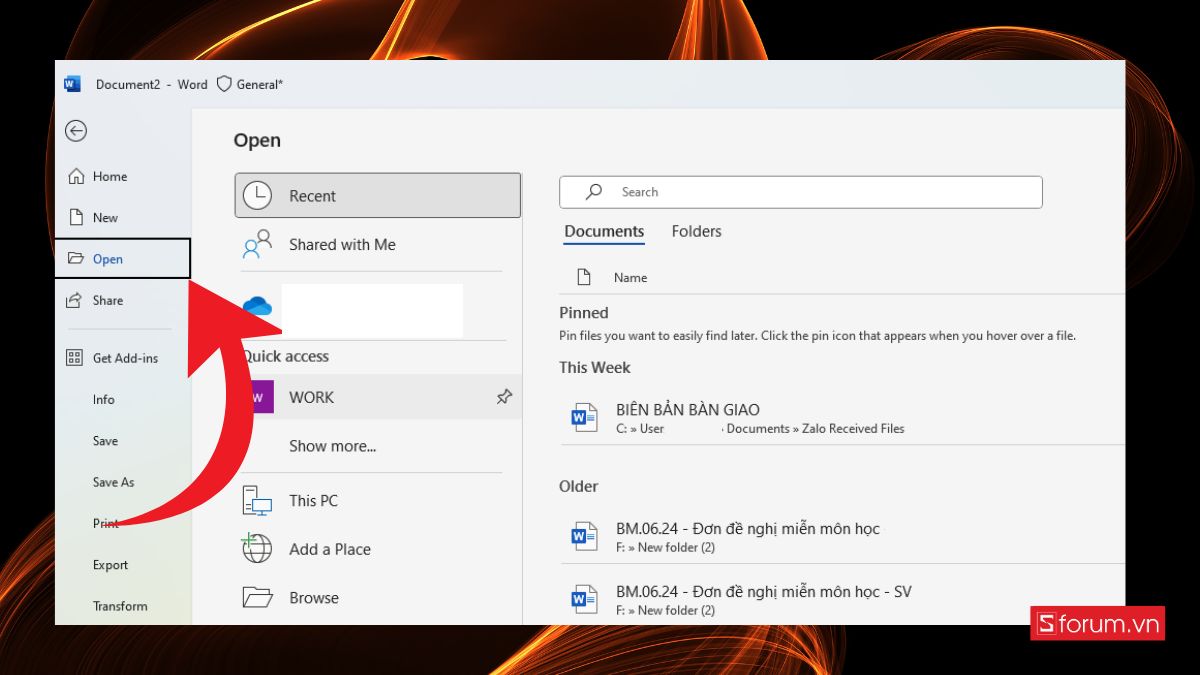Click the General sensitivity shield label
Viewport: 1200px width, 675px height.
click(250, 84)
